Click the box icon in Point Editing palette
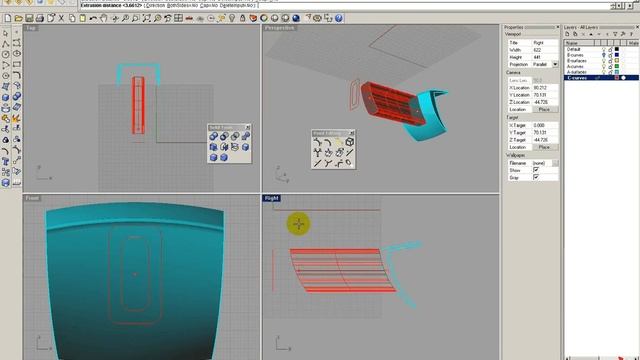This screenshot has height=360, width=640. point(349,142)
